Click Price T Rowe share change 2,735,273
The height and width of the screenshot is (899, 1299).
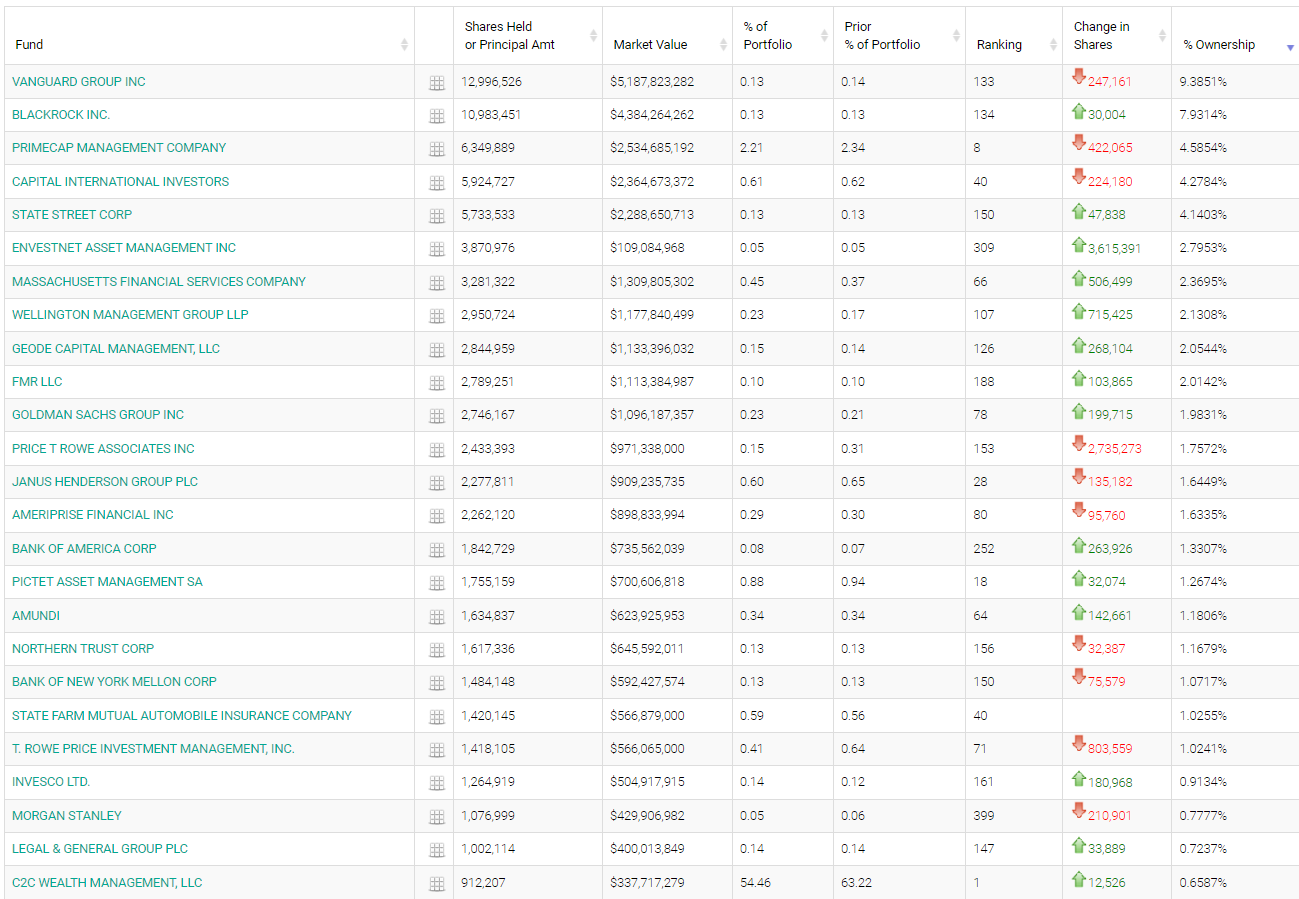pyautogui.click(x=1115, y=449)
